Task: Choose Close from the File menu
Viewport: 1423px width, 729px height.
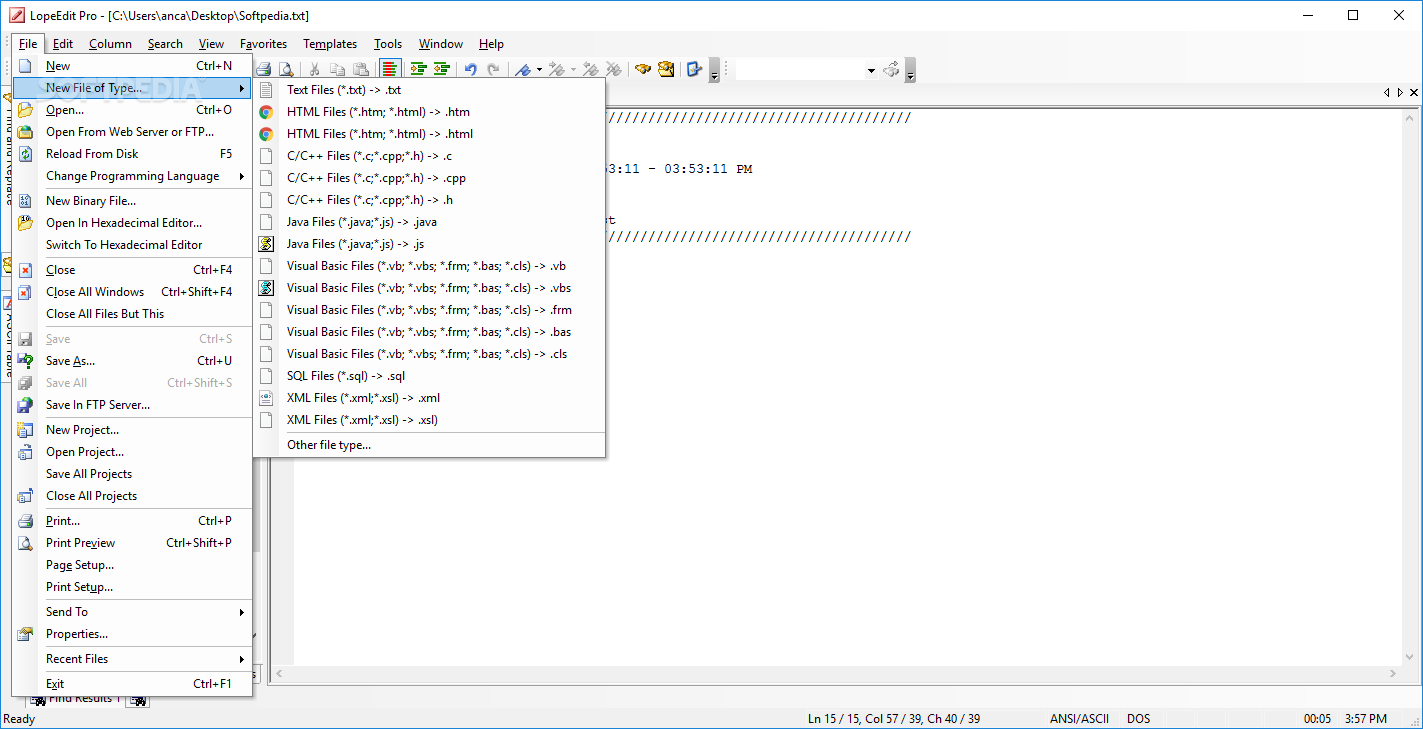Action: point(132,270)
